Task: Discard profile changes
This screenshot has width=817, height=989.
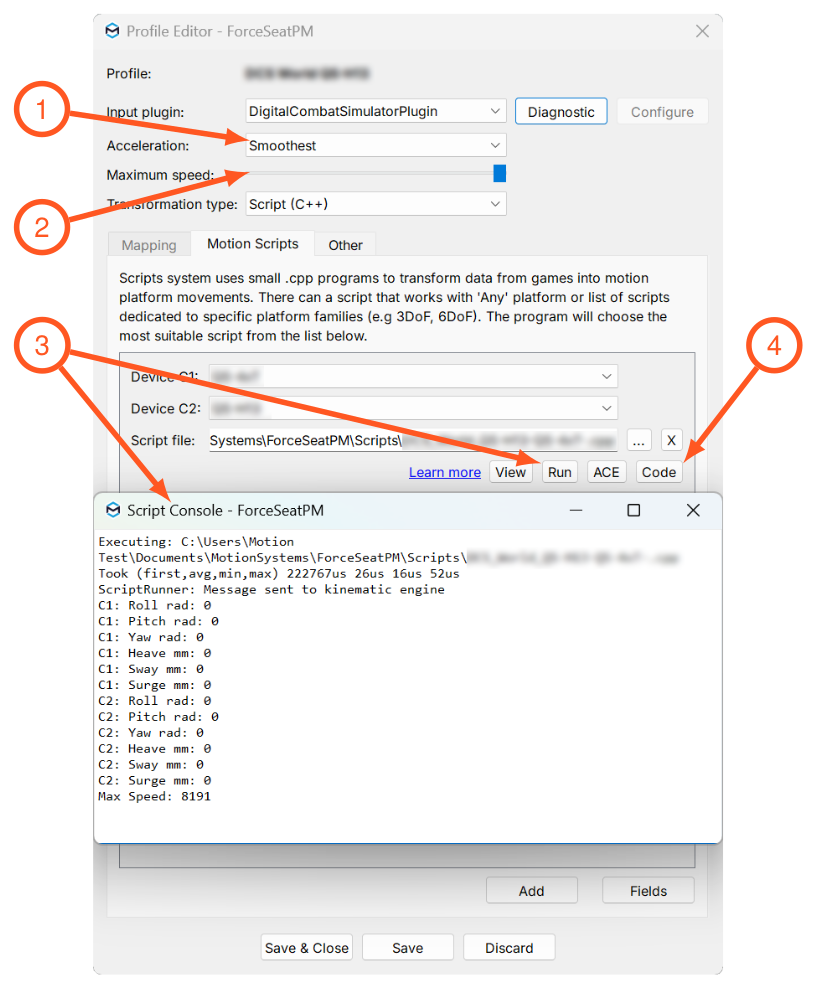Action: (x=509, y=947)
